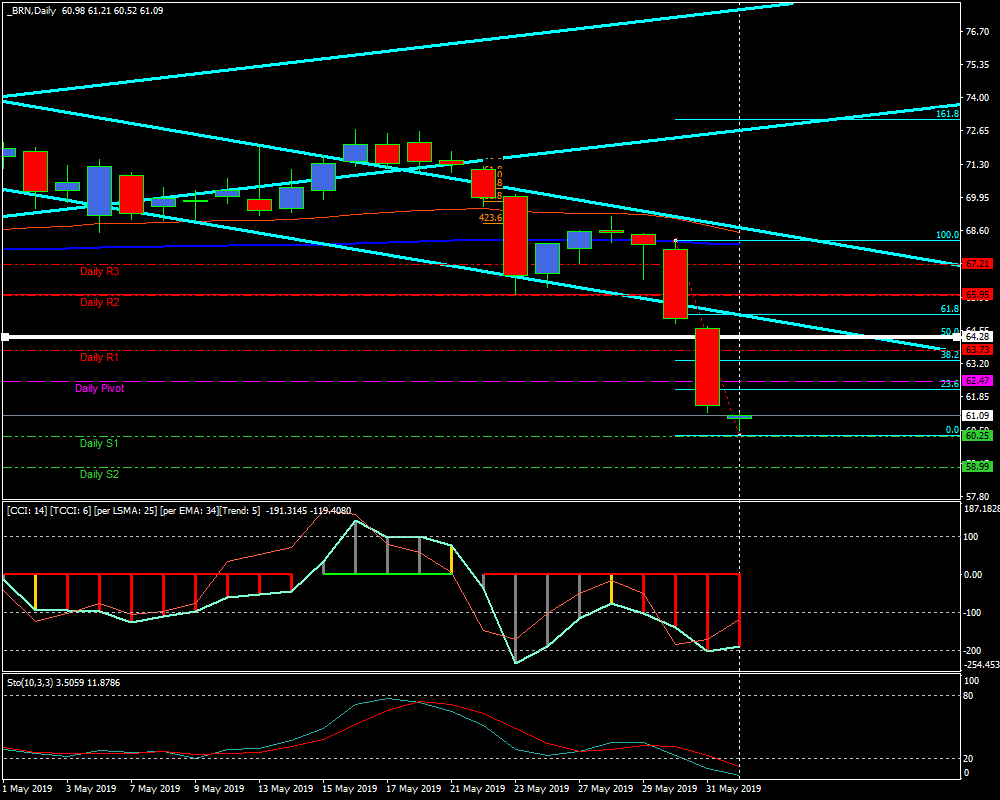Click the green 60.25 price tag
This screenshot has height=800, width=1000.
click(976, 436)
